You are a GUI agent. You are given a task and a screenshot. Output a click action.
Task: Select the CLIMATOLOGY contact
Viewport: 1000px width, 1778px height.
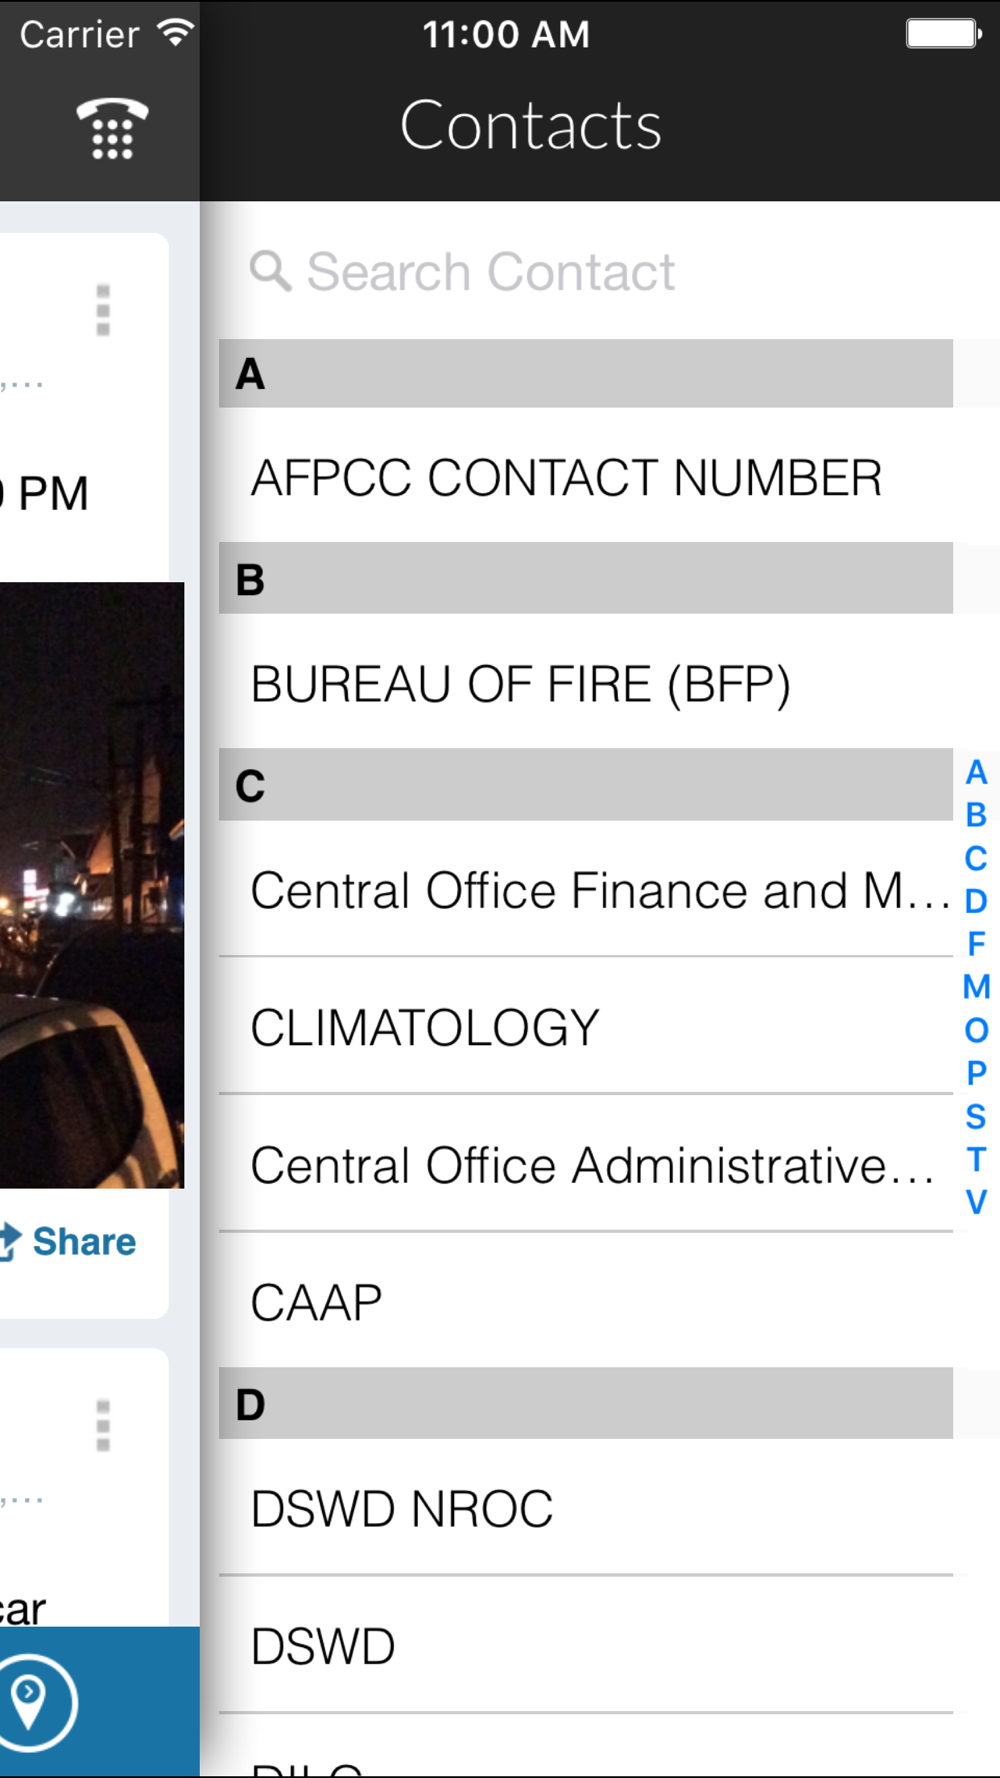point(425,1028)
